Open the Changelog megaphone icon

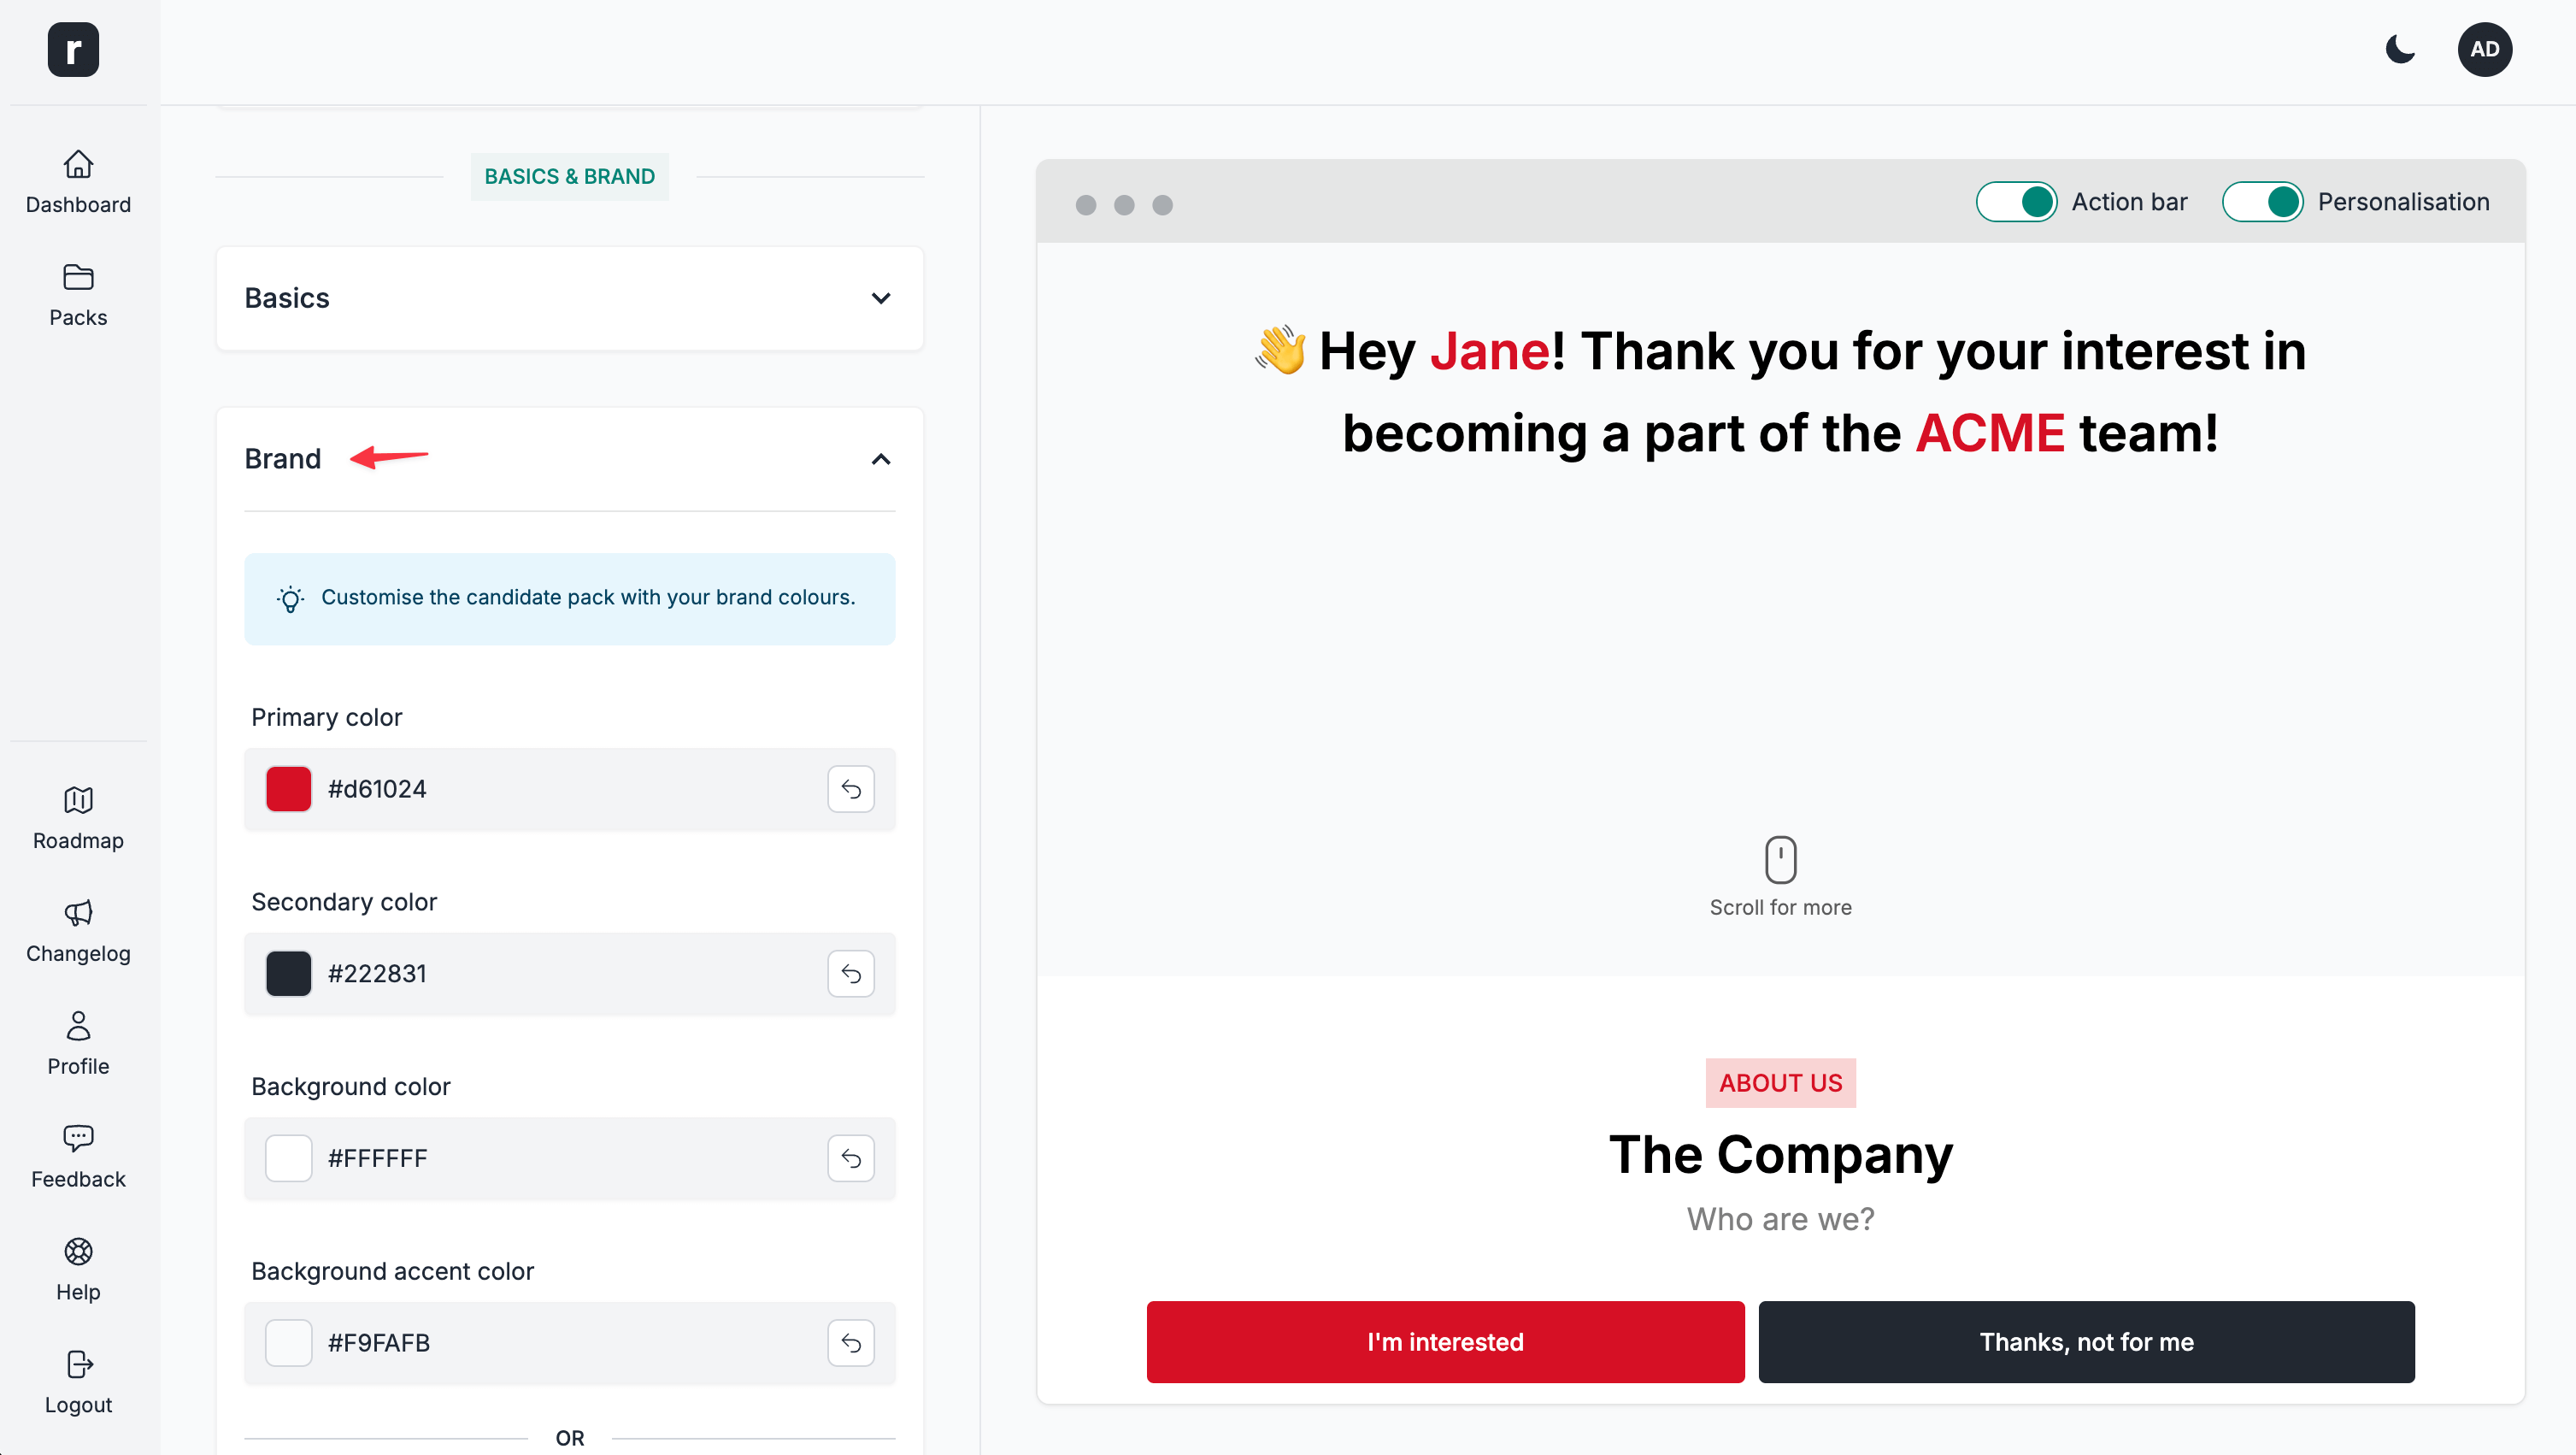tap(78, 912)
